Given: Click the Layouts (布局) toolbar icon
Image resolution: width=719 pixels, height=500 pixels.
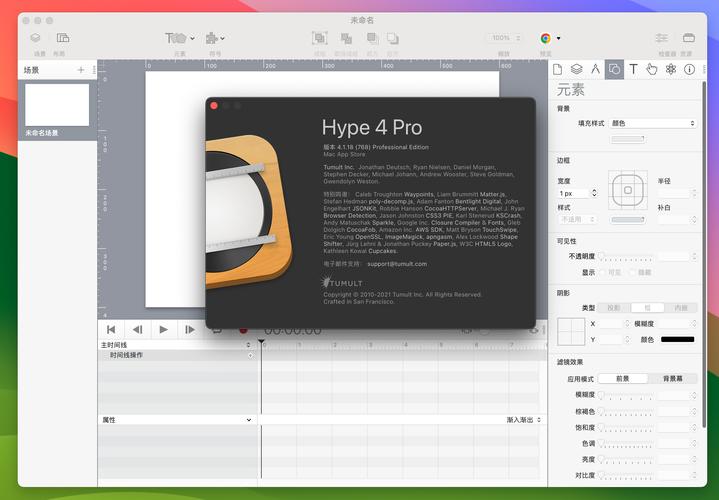Looking at the screenshot, I should 62,38.
